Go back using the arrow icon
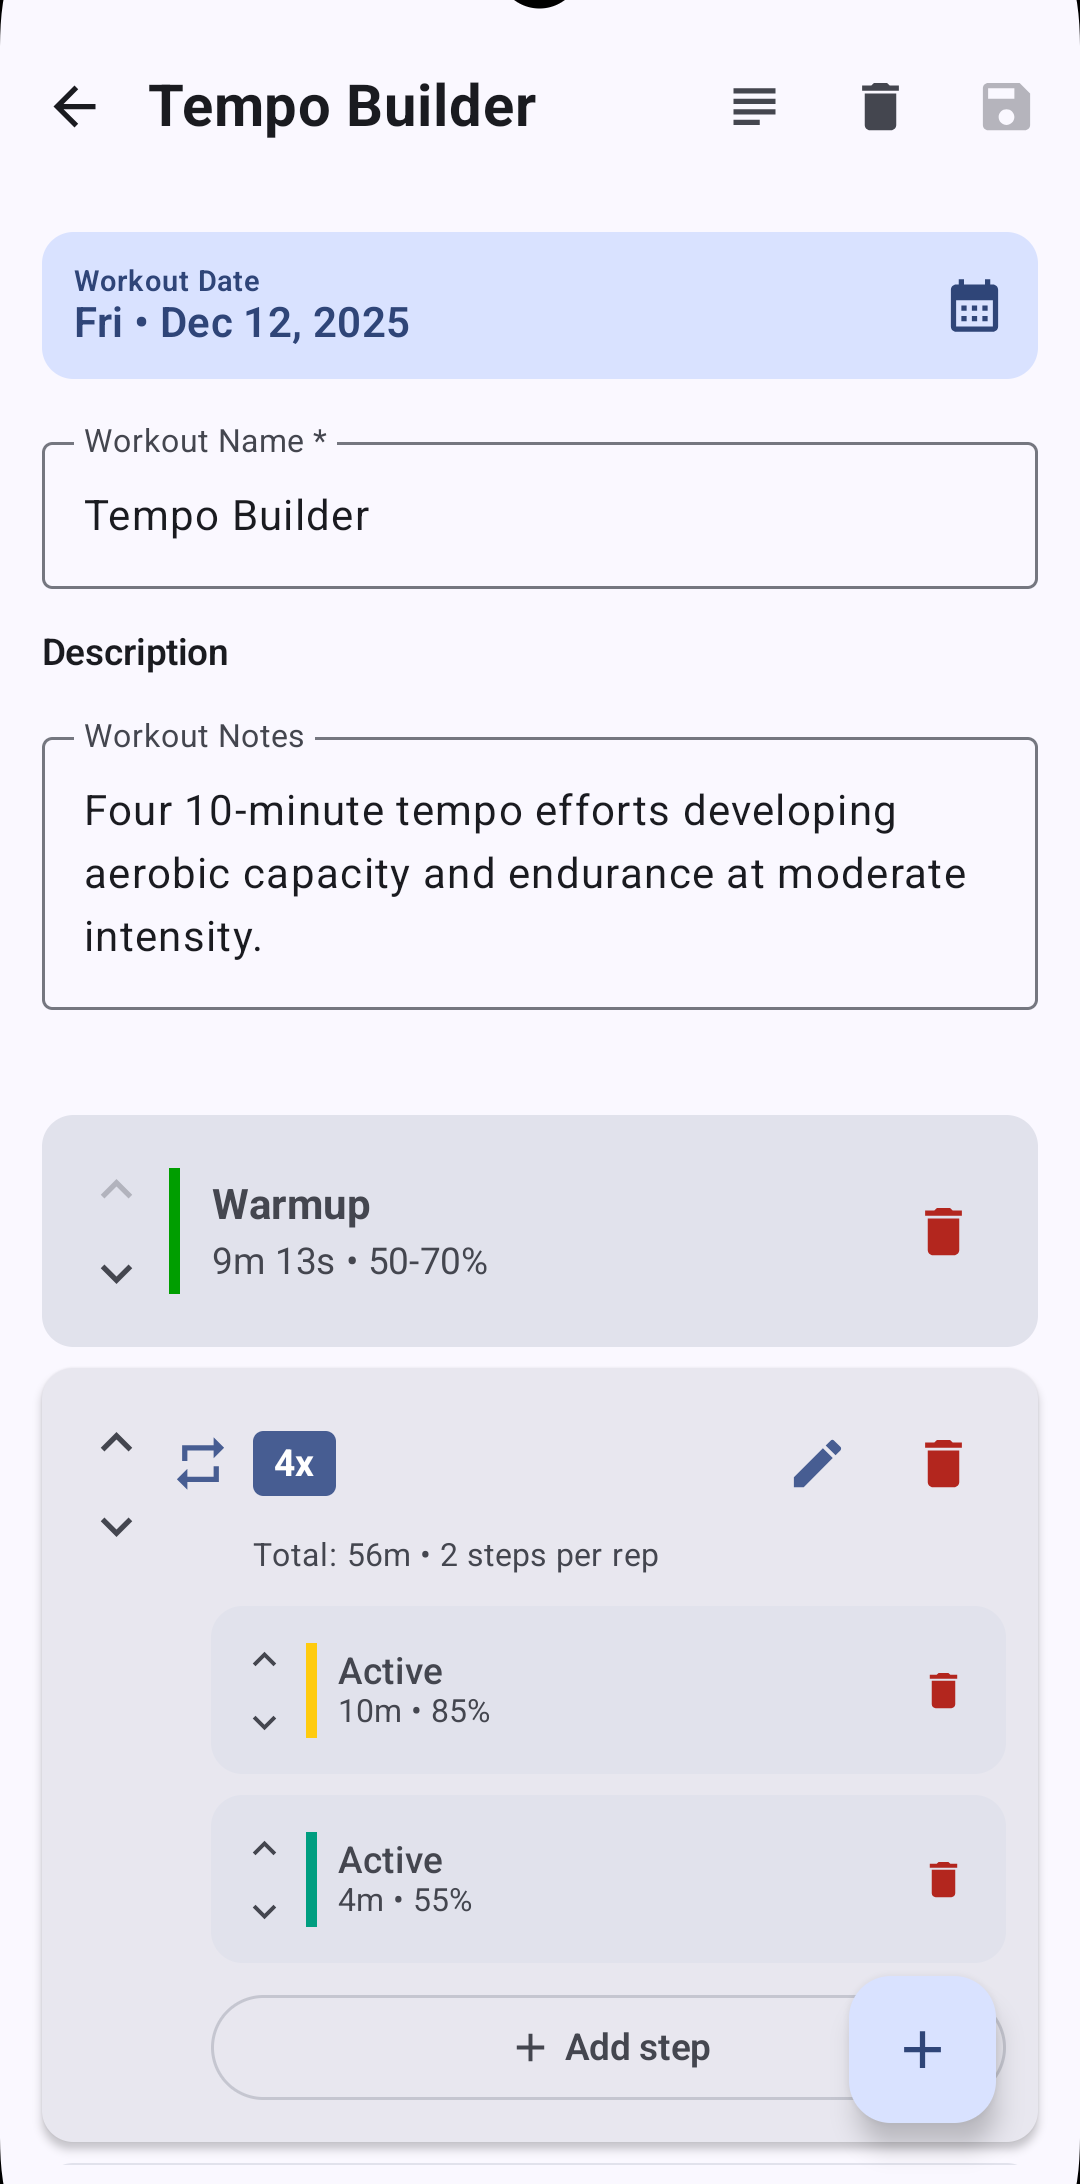 pyautogui.click(x=75, y=107)
